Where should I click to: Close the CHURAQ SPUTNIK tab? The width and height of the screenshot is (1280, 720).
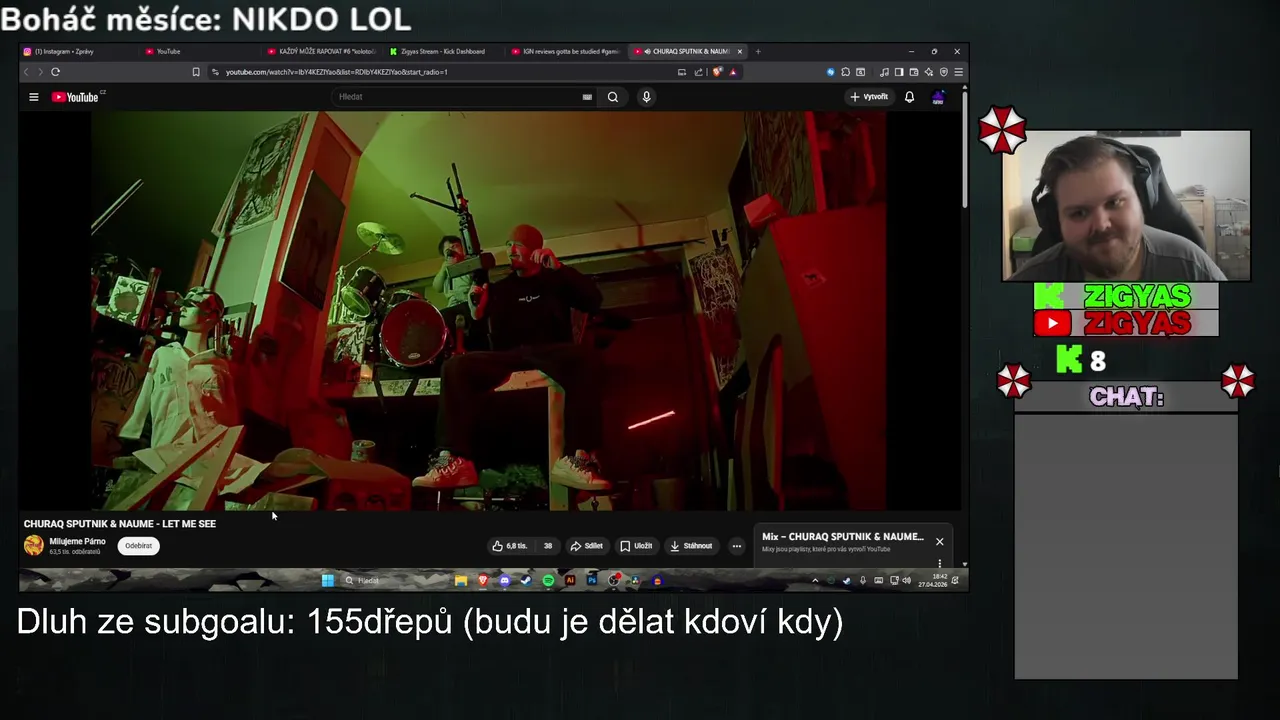tap(740, 51)
